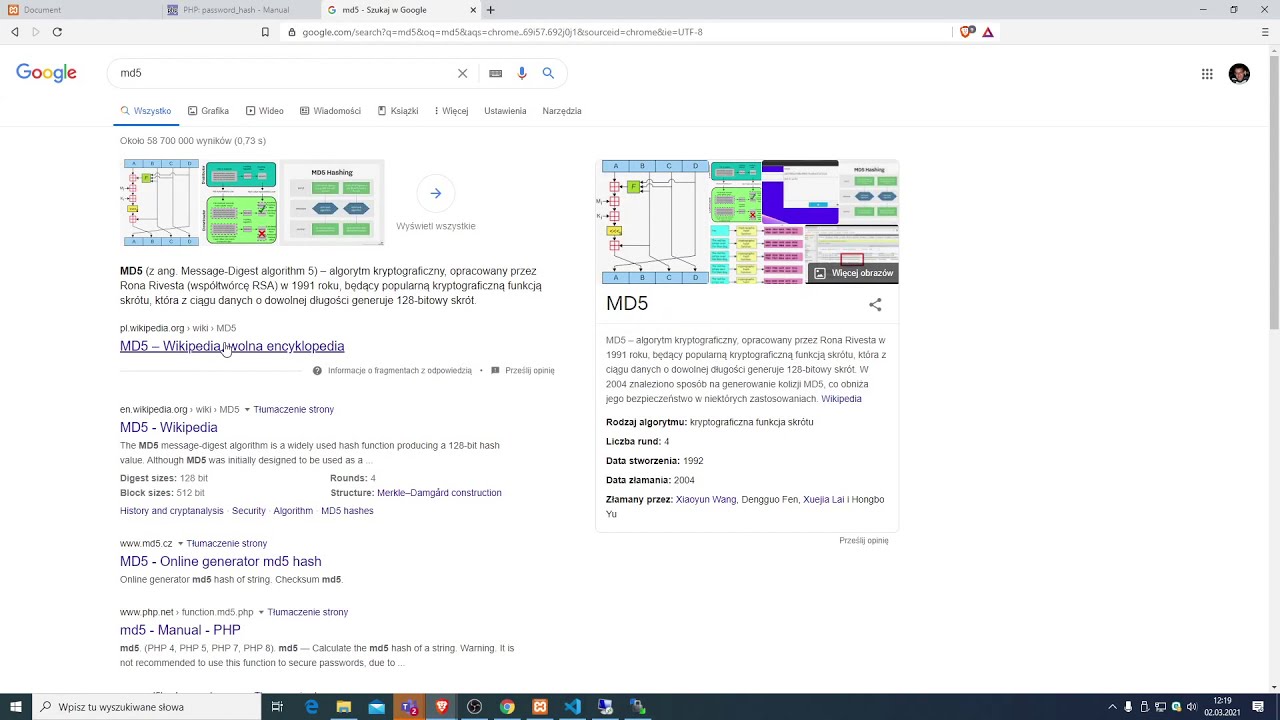Reload the current page
The image size is (1280, 720).
57,32
